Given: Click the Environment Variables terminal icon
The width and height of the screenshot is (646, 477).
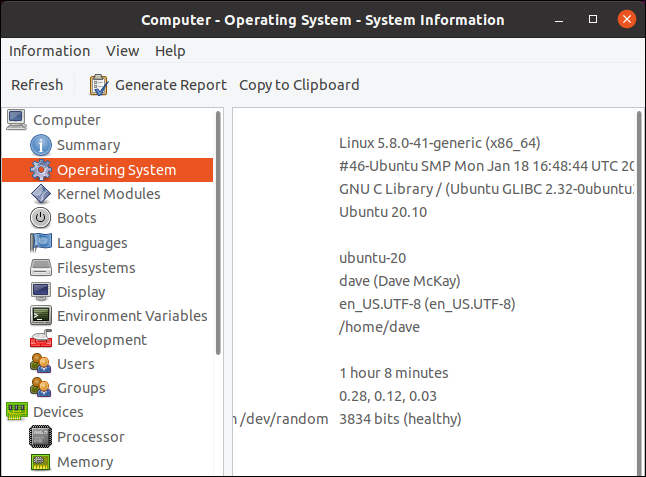Looking at the screenshot, I should tap(41, 316).
